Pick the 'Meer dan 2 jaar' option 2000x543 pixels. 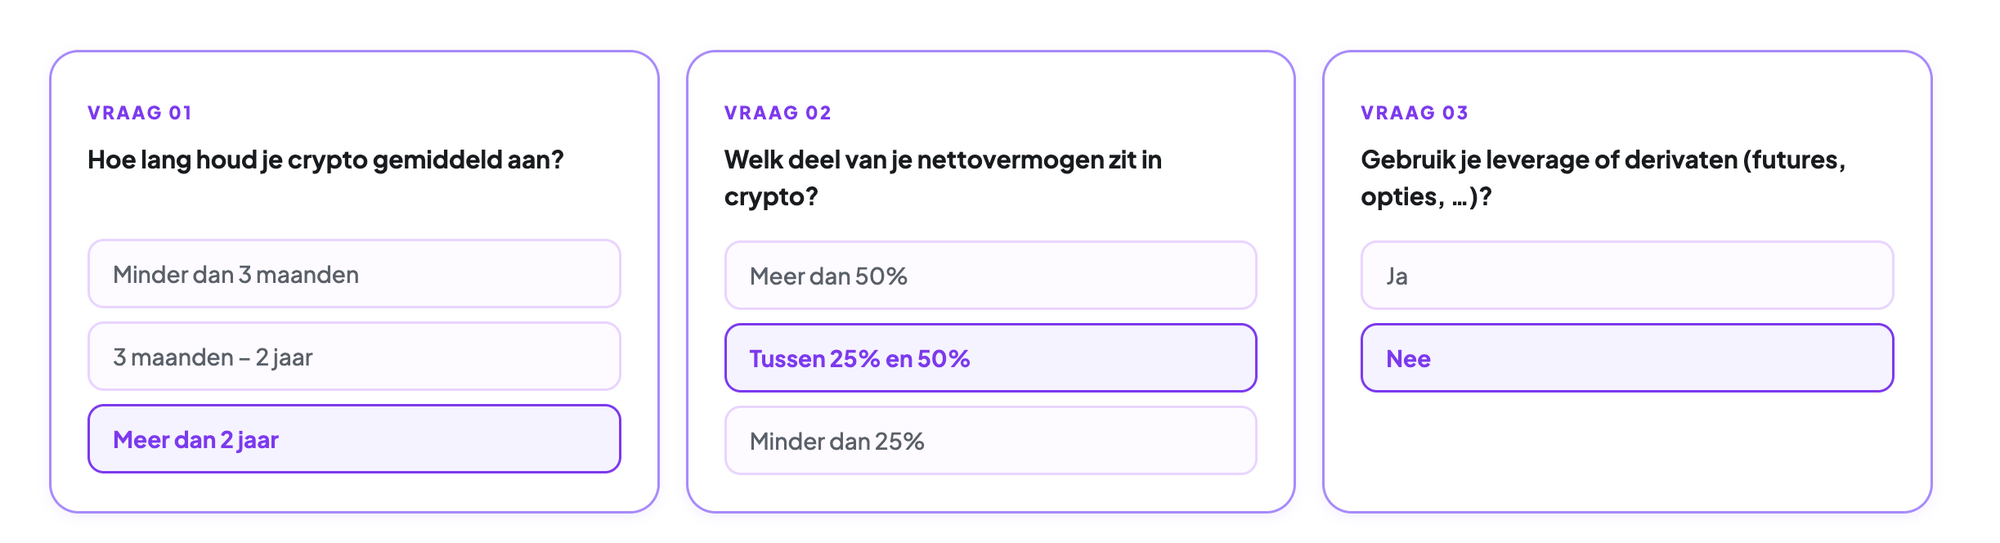coord(354,439)
